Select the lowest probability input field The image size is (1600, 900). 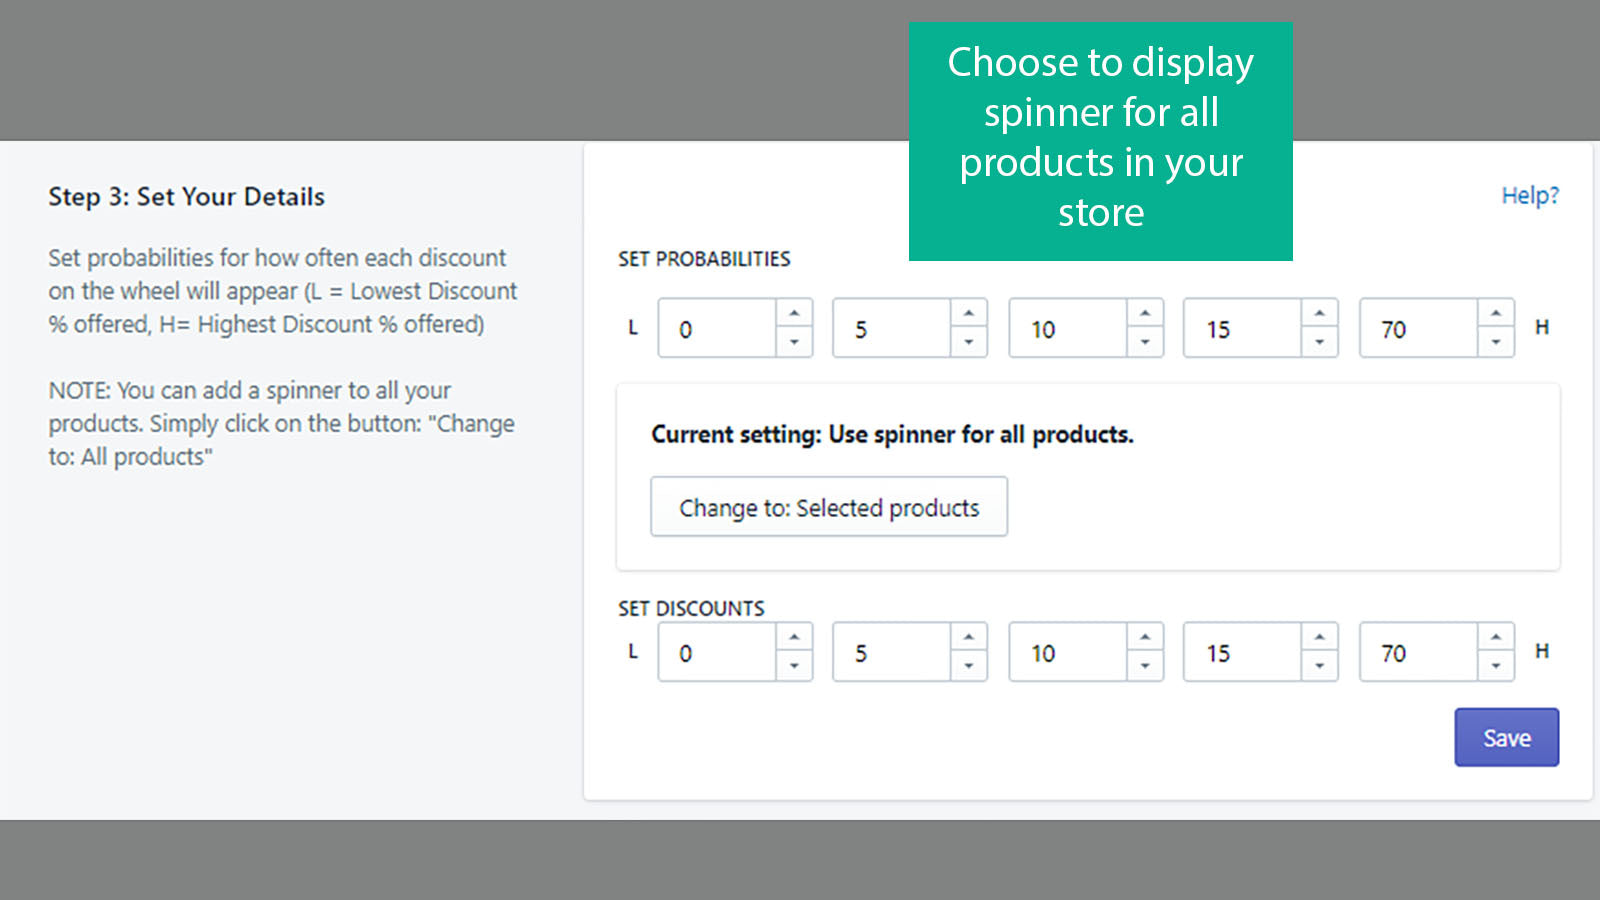click(x=715, y=328)
